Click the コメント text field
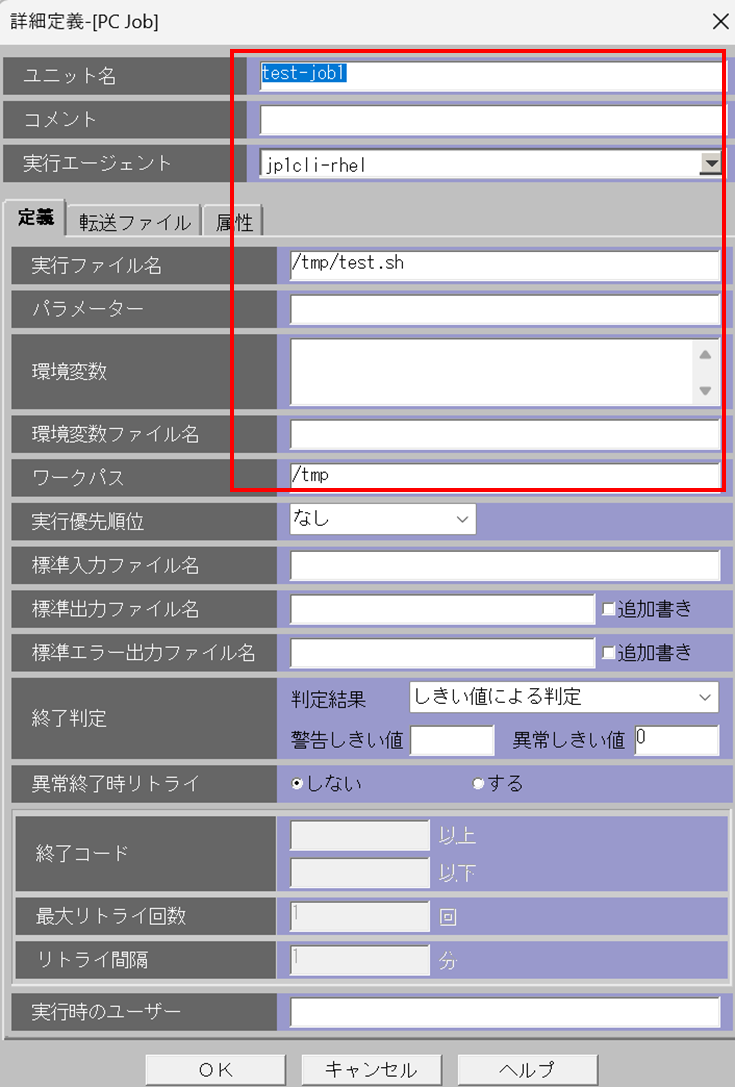This screenshot has width=735, height=1087. pos(490,119)
